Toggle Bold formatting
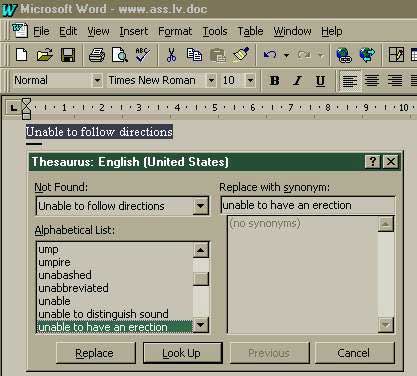417x376 pixels. [275, 80]
